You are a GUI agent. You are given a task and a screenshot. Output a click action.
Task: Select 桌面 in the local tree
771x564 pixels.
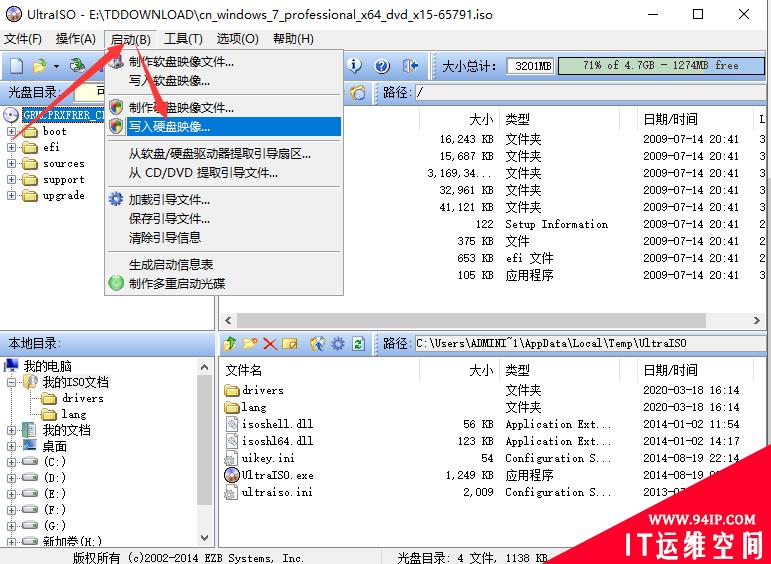[54, 446]
